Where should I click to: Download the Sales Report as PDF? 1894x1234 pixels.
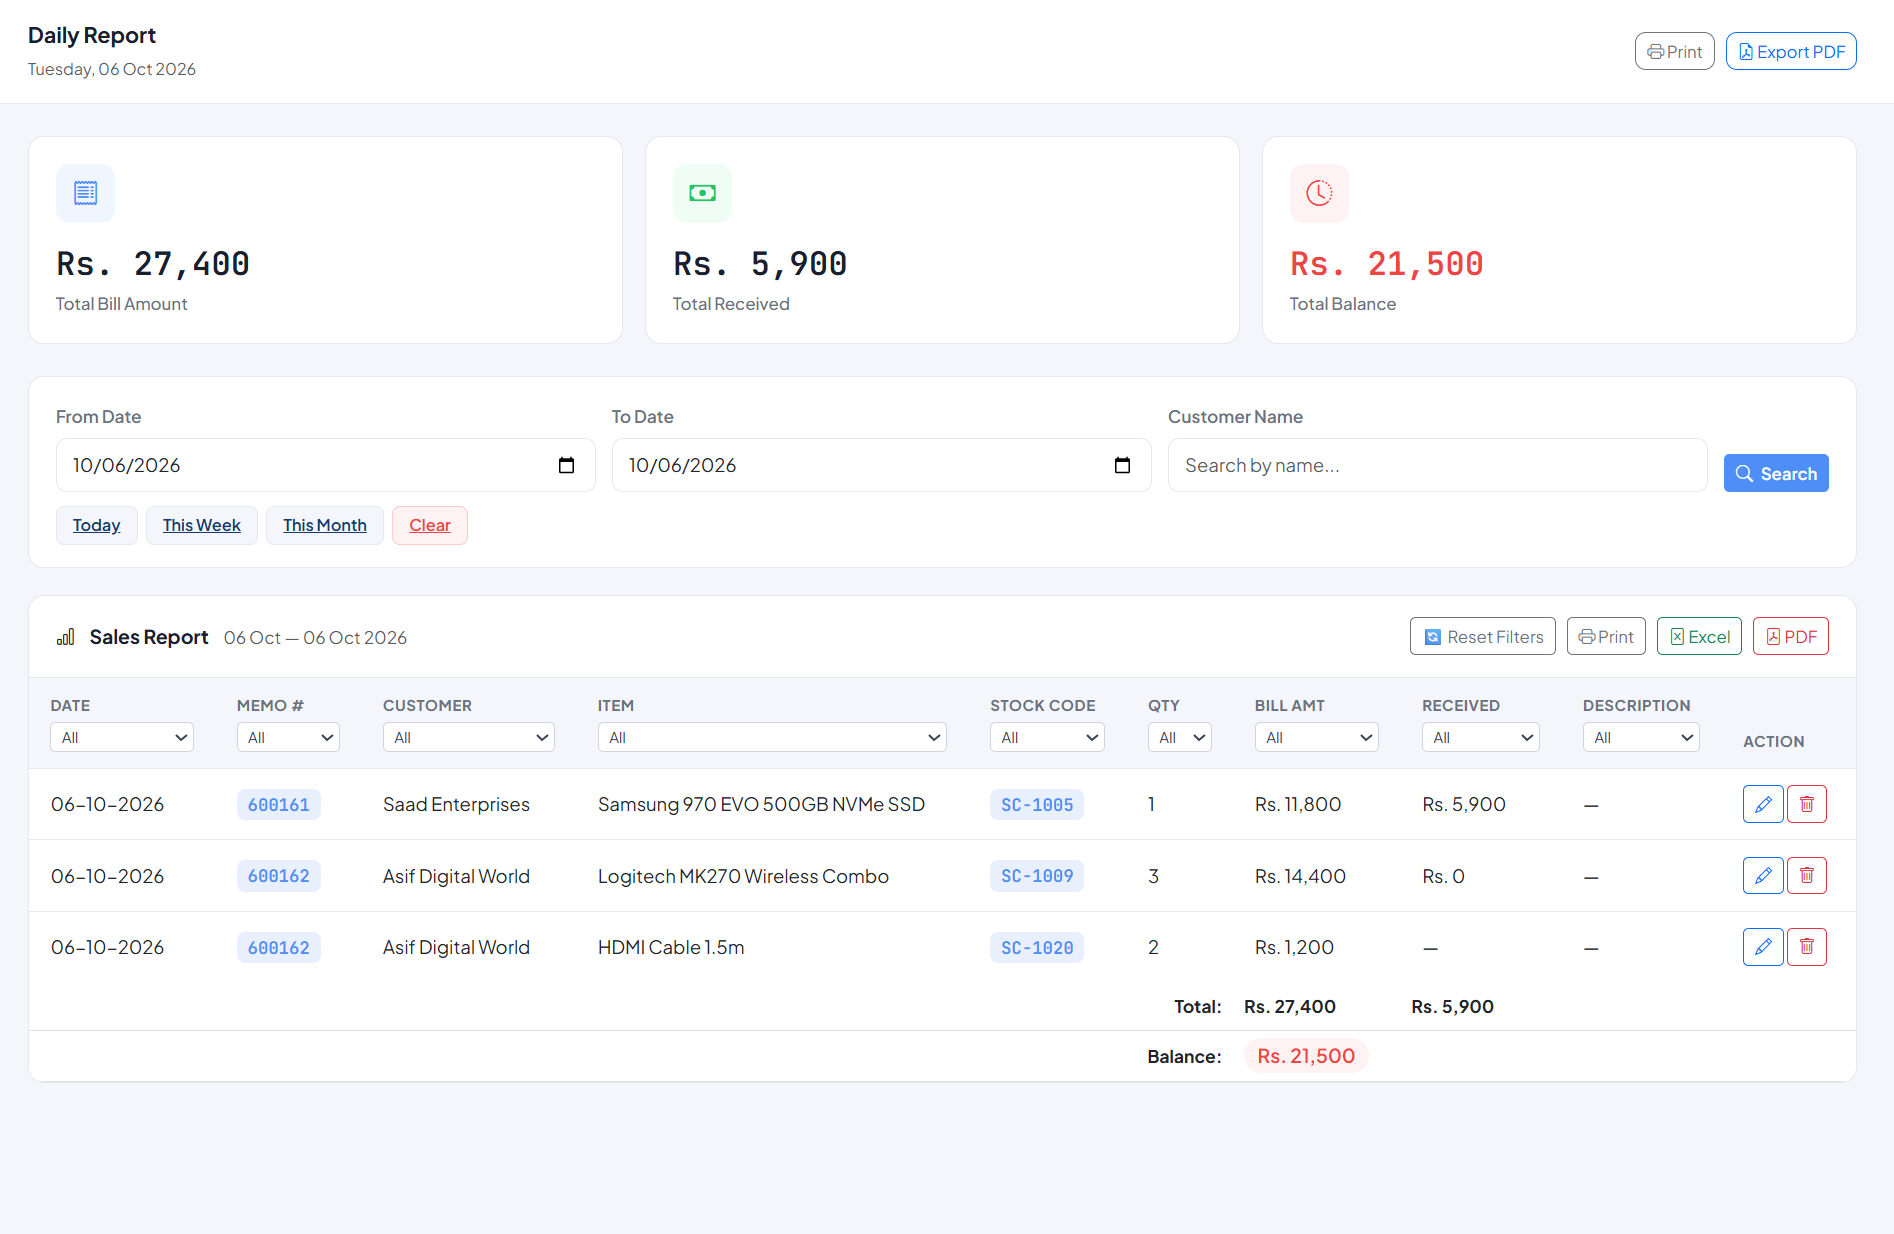[x=1791, y=636]
